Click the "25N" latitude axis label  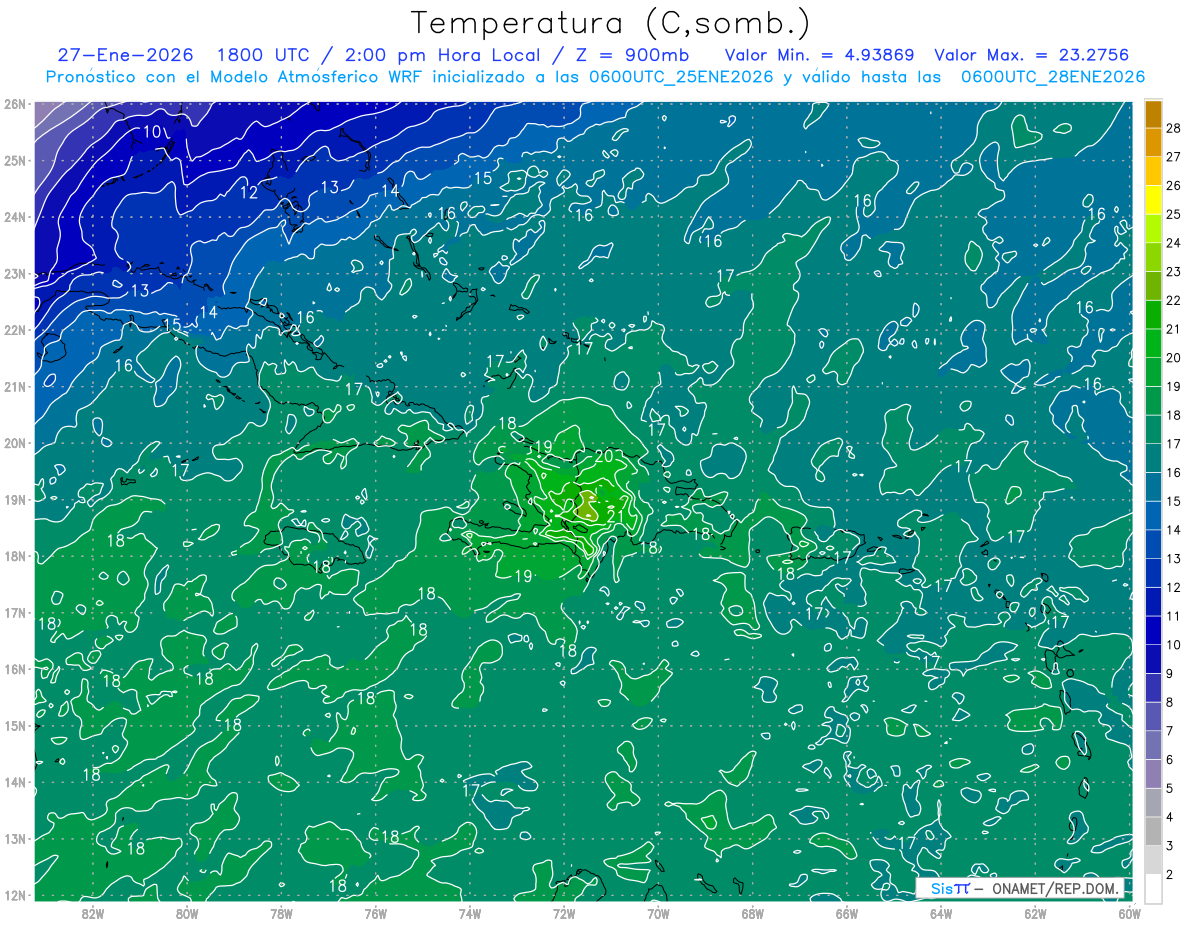pyautogui.click(x=15, y=160)
